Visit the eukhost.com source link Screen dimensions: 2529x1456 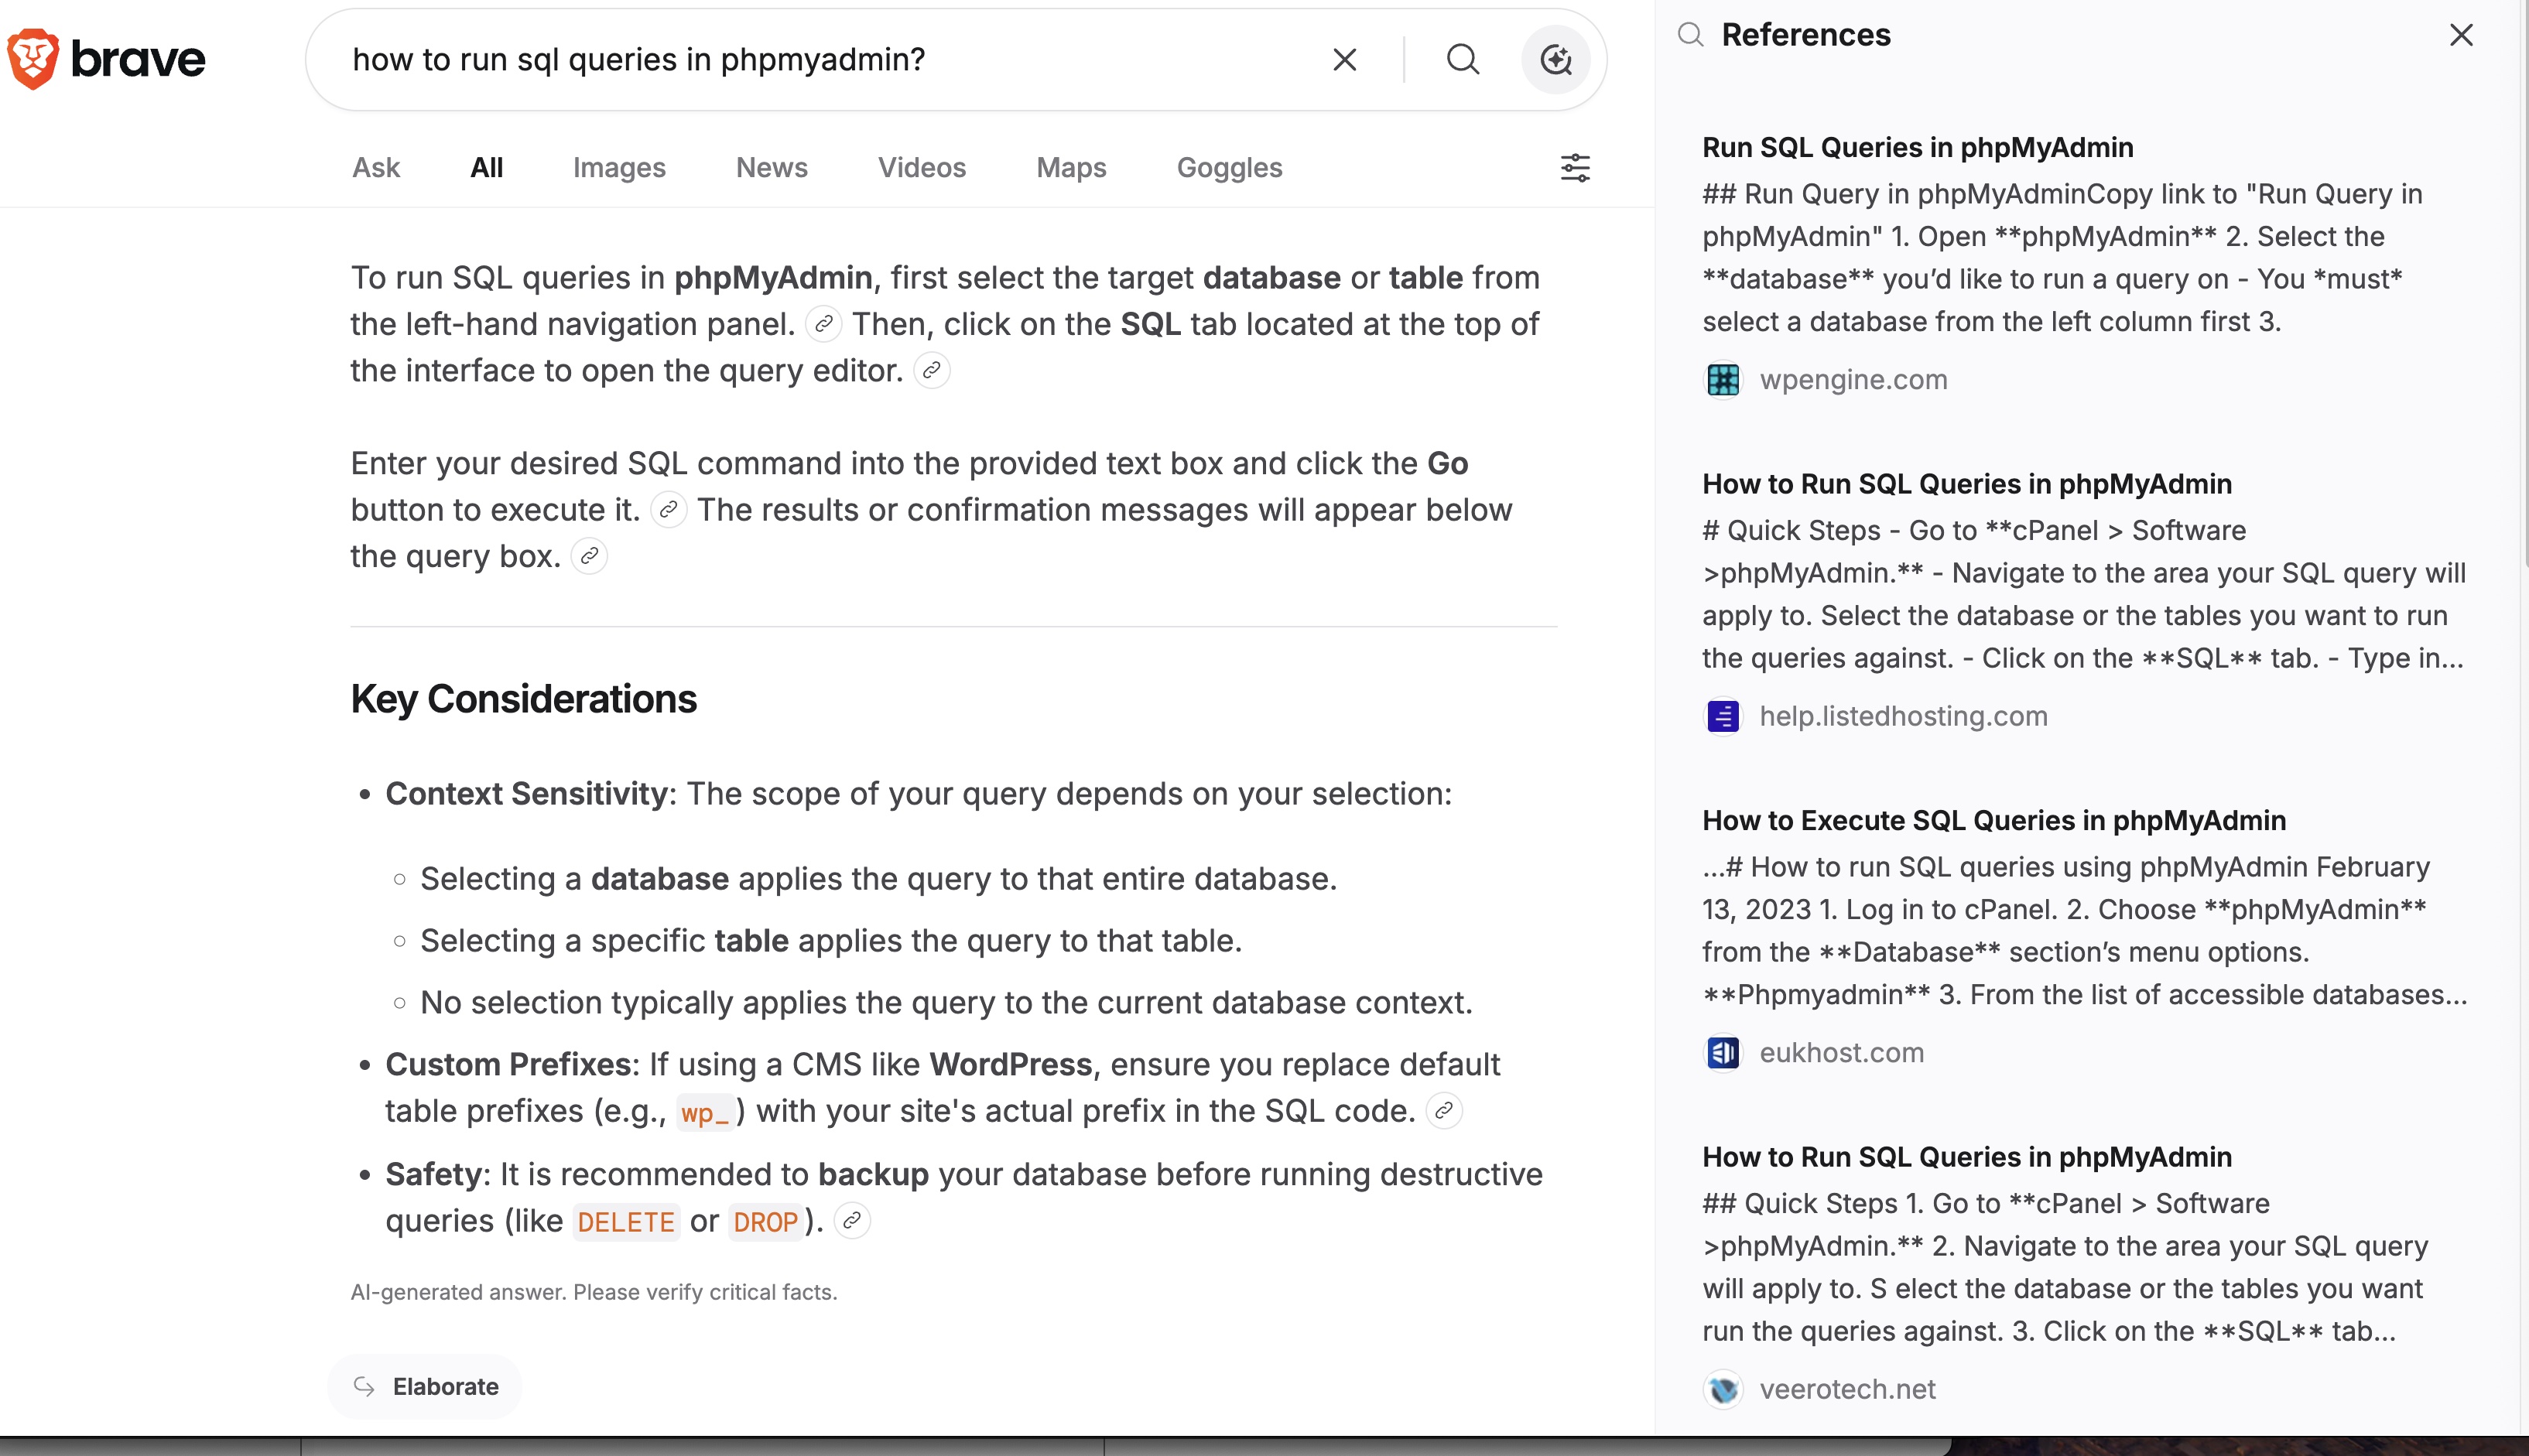[x=1841, y=1053]
